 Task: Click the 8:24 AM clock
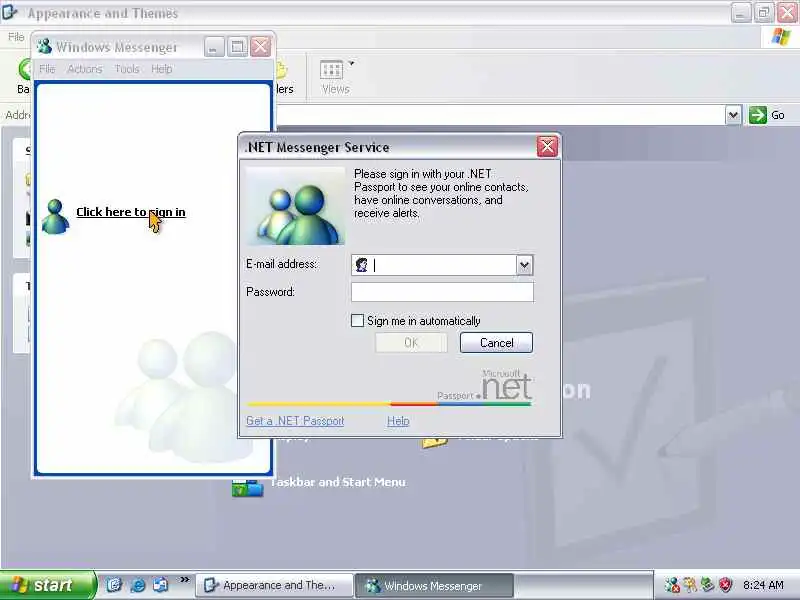pyautogui.click(x=763, y=585)
